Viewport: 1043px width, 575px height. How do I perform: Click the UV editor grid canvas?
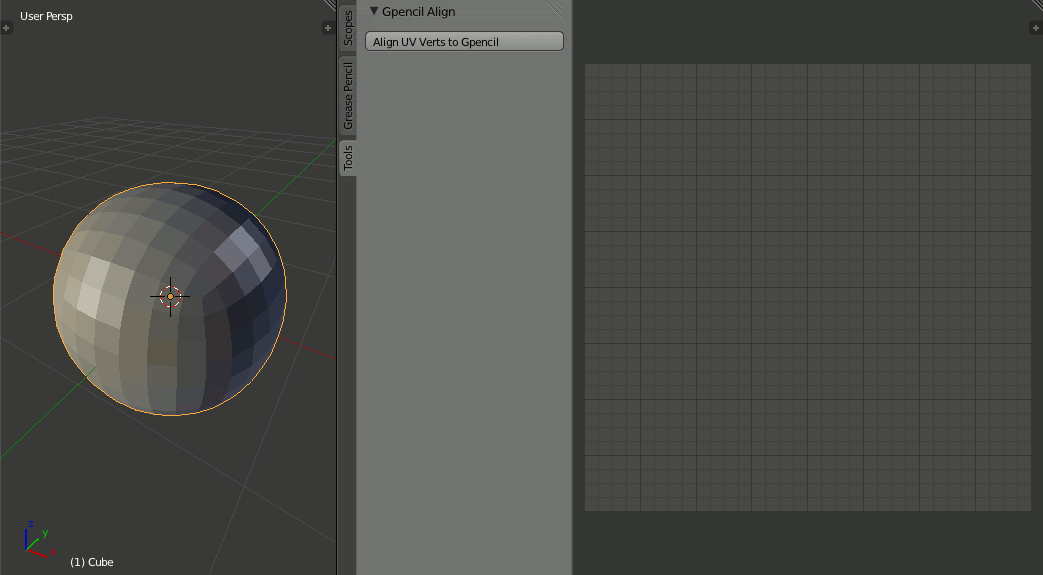coord(808,288)
